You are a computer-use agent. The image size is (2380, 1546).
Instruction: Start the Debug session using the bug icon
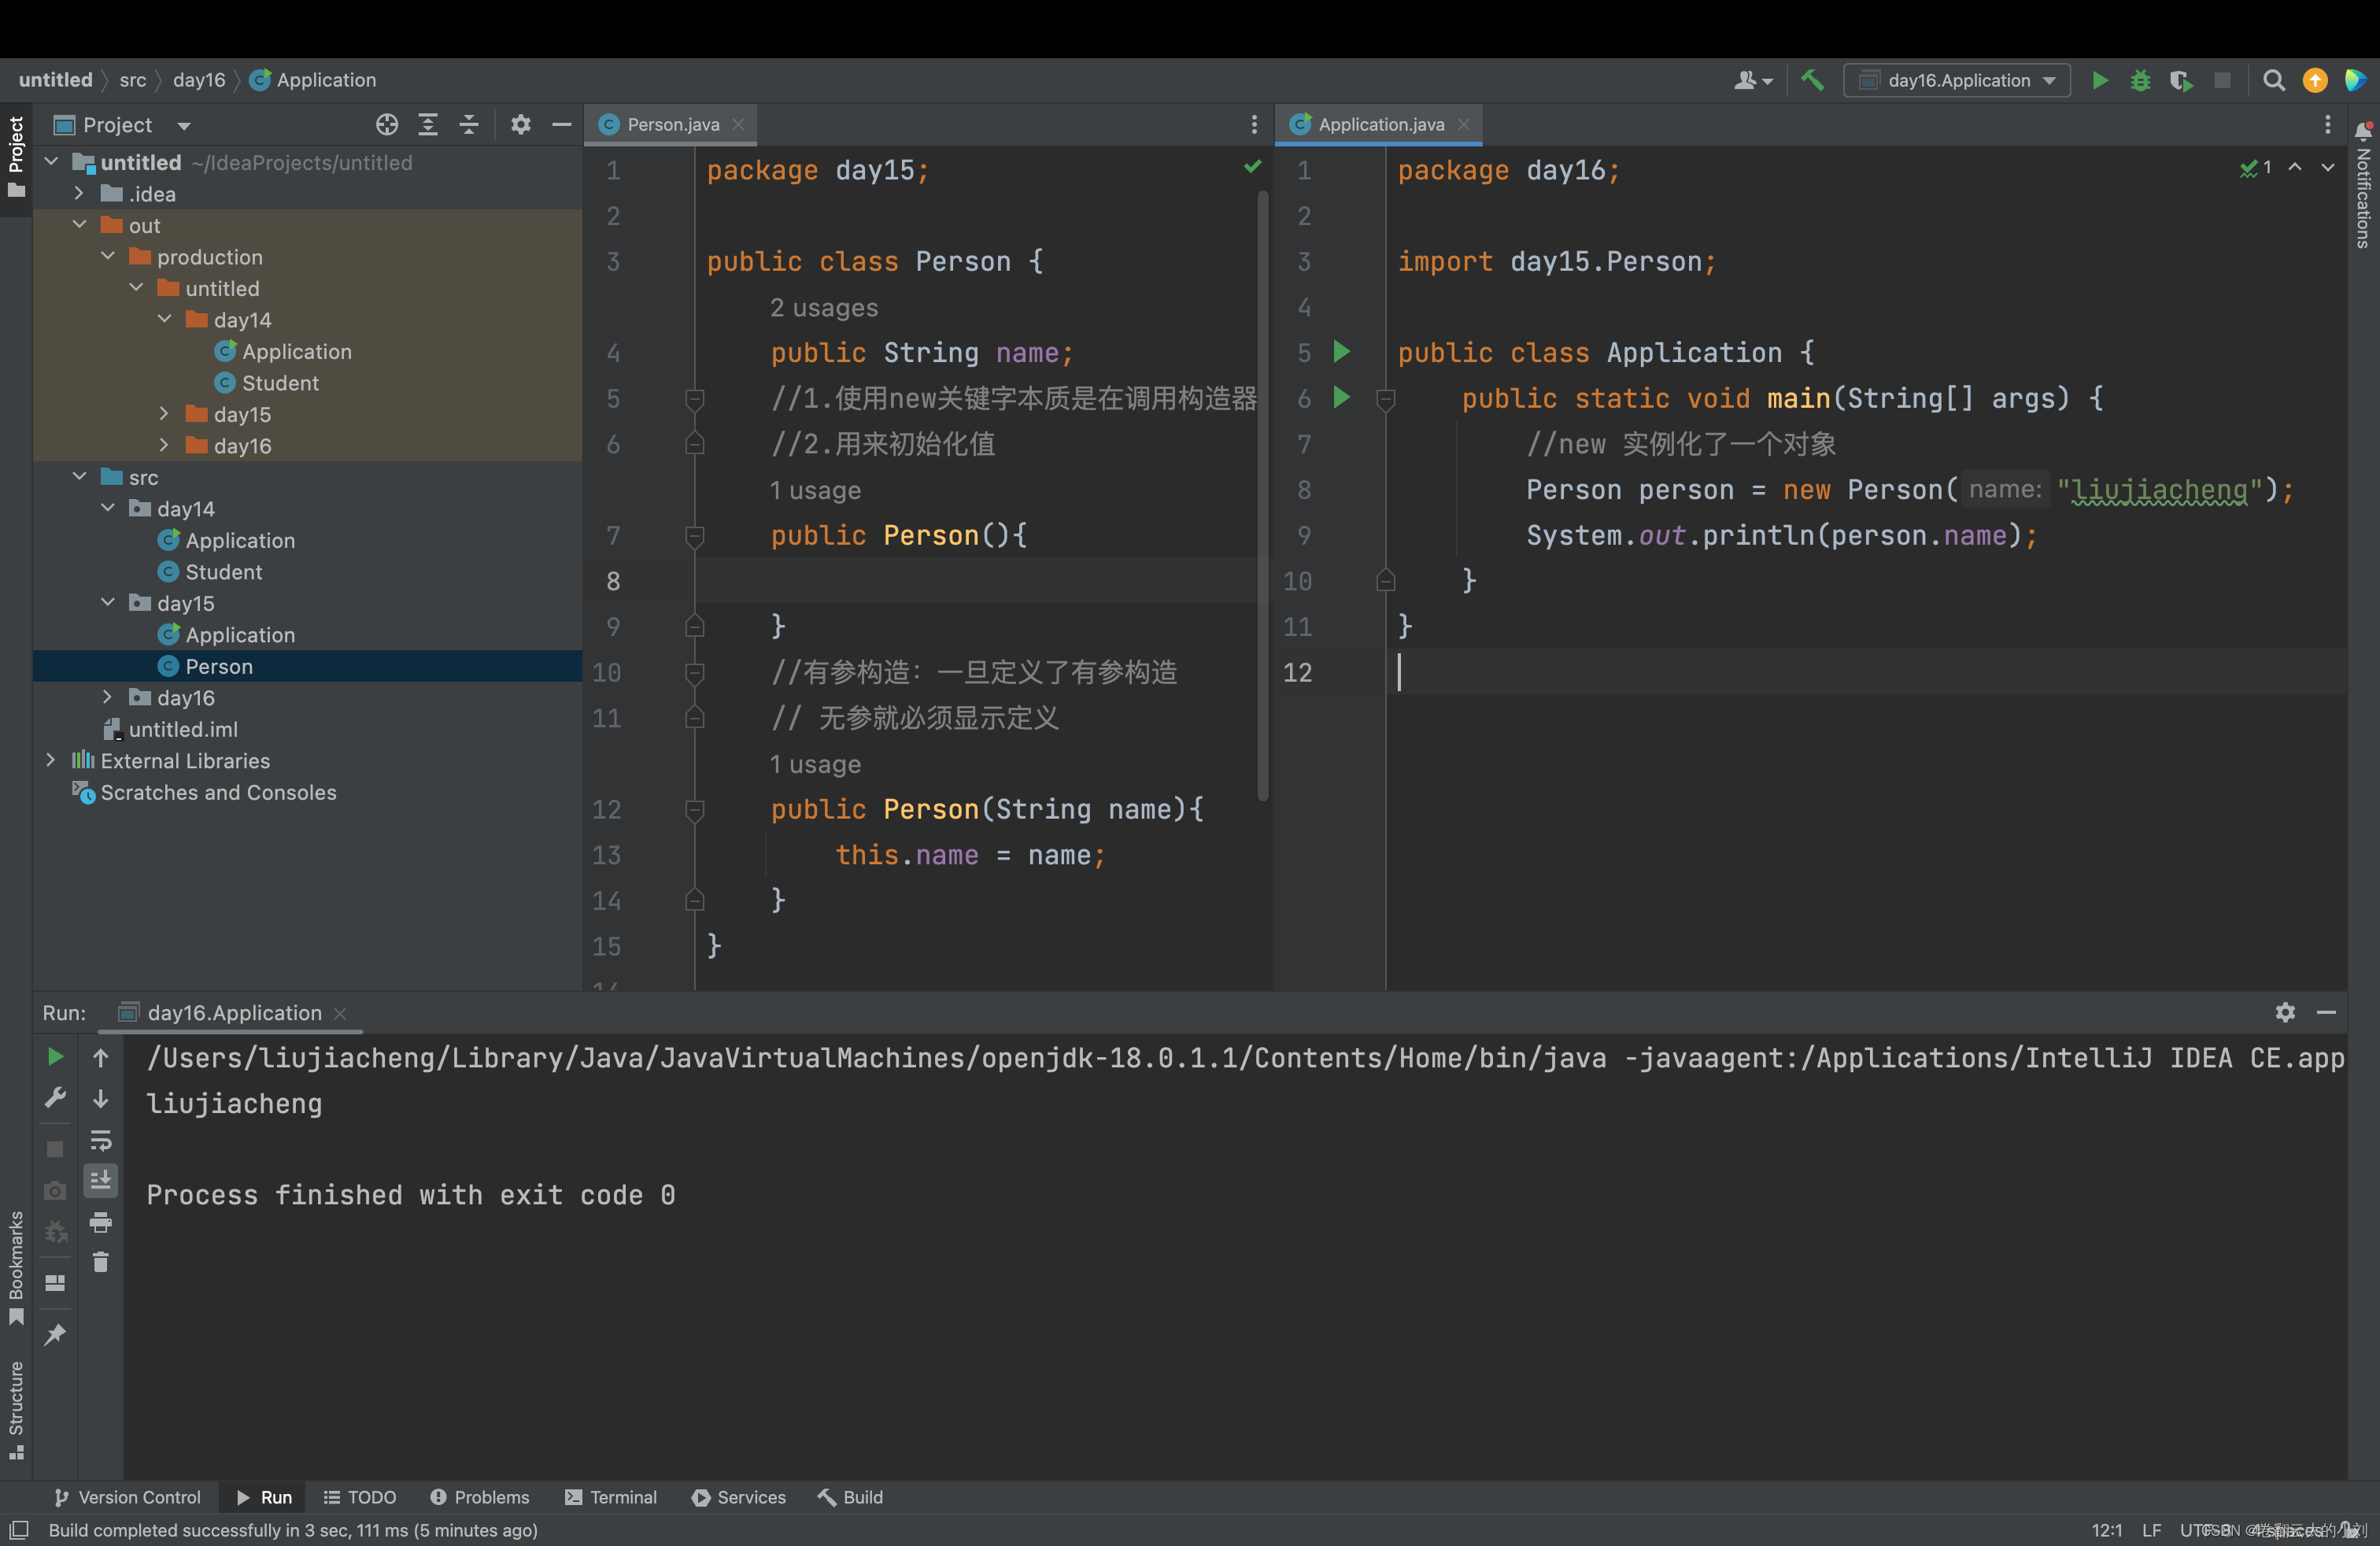(2140, 80)
